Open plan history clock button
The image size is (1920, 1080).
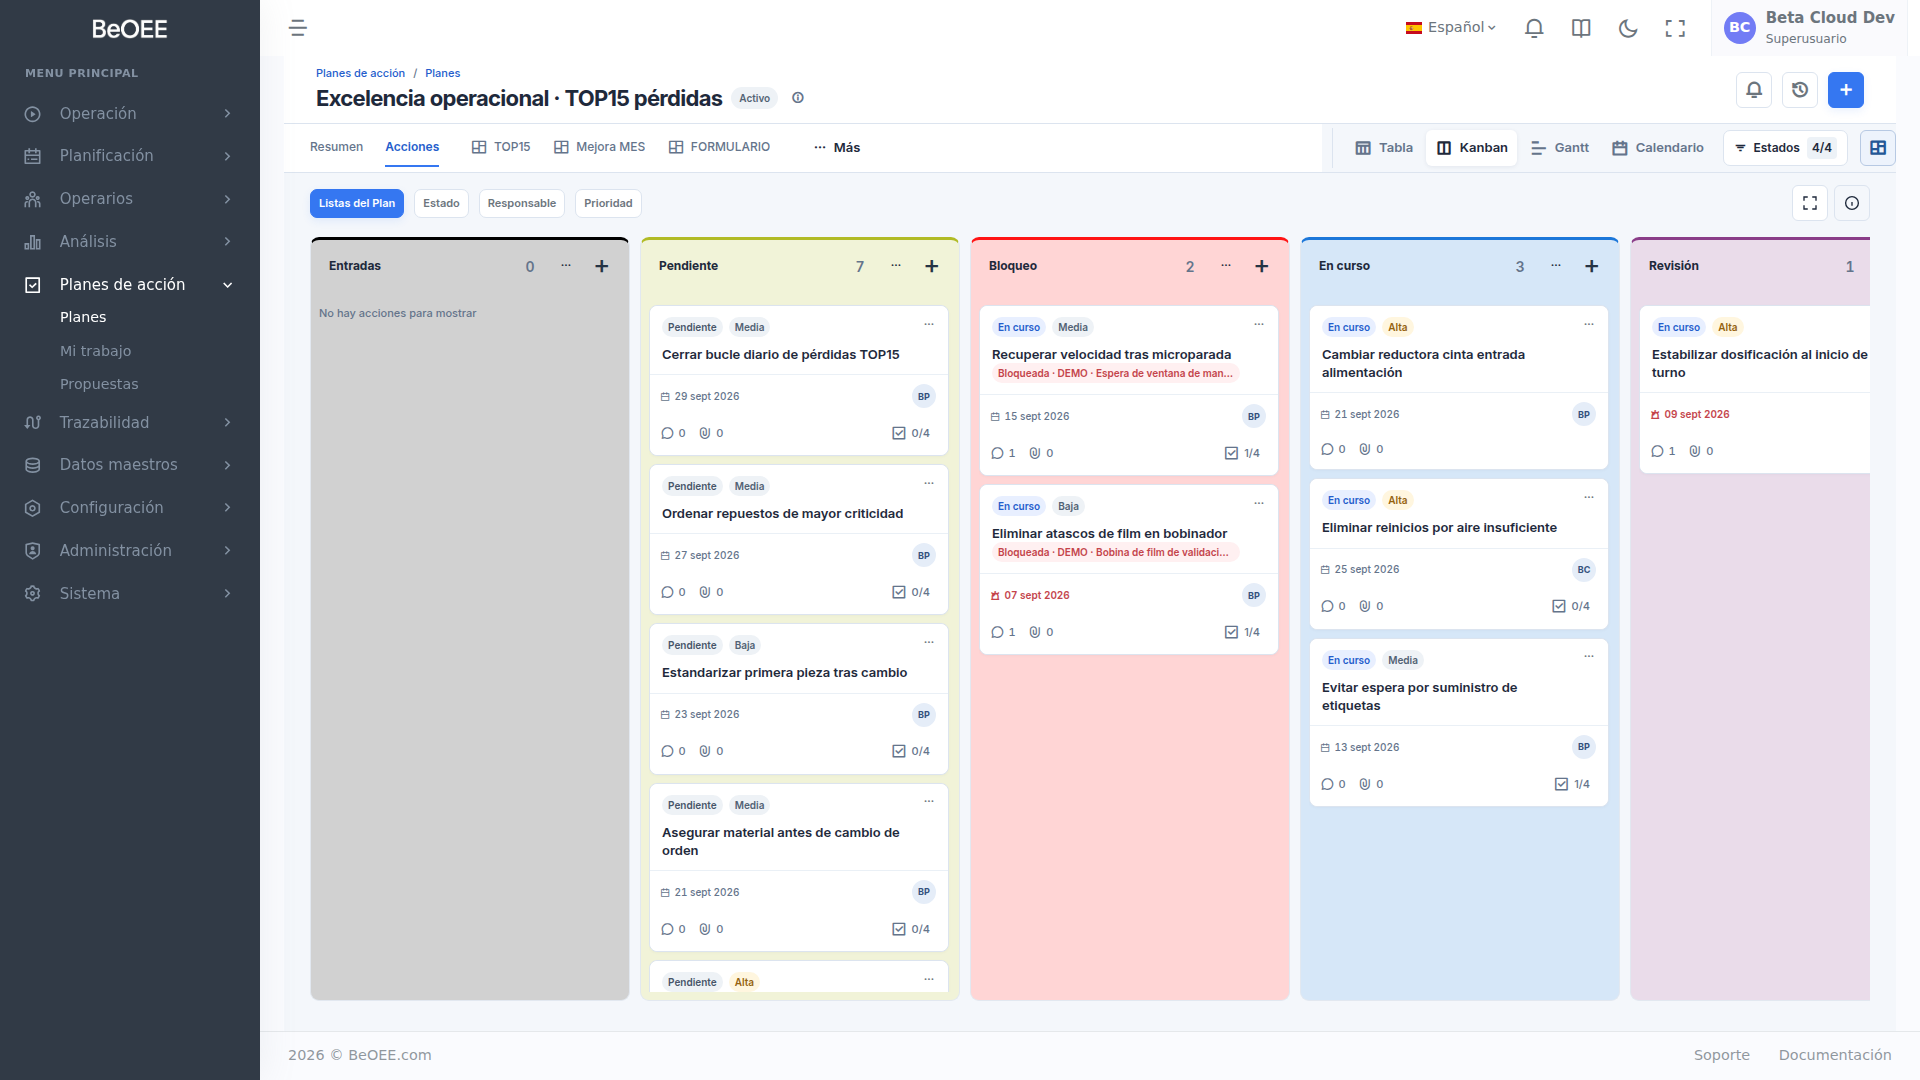[1800, 90]
